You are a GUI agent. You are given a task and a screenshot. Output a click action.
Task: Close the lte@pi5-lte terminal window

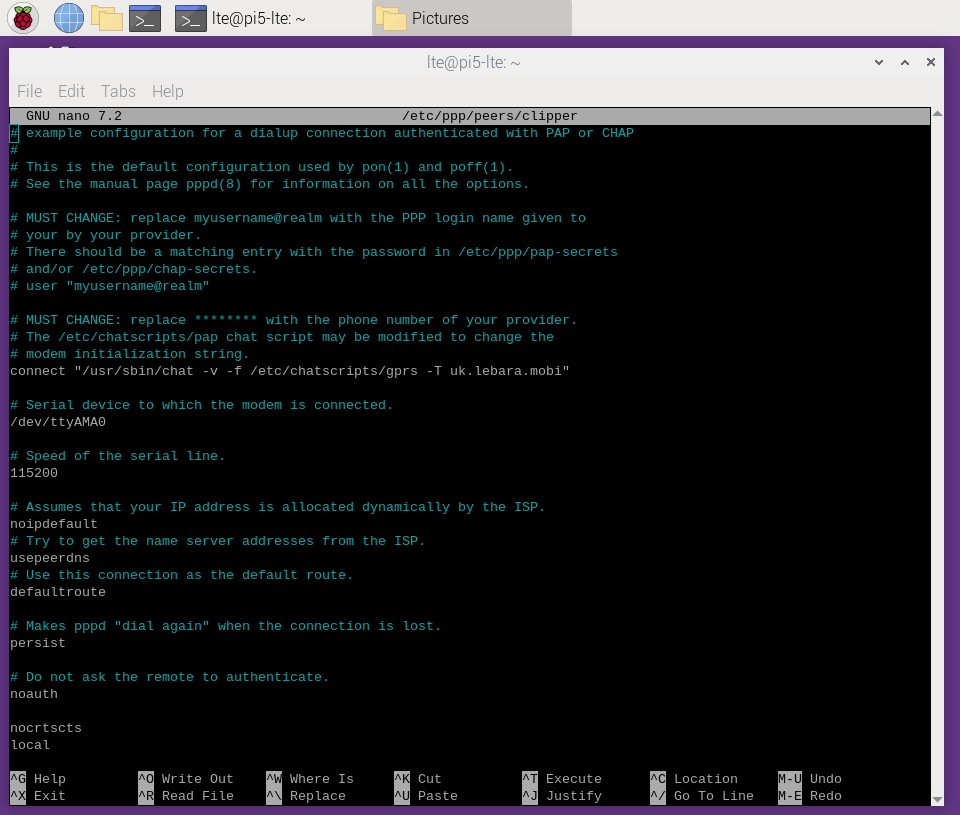pos(931,62)
